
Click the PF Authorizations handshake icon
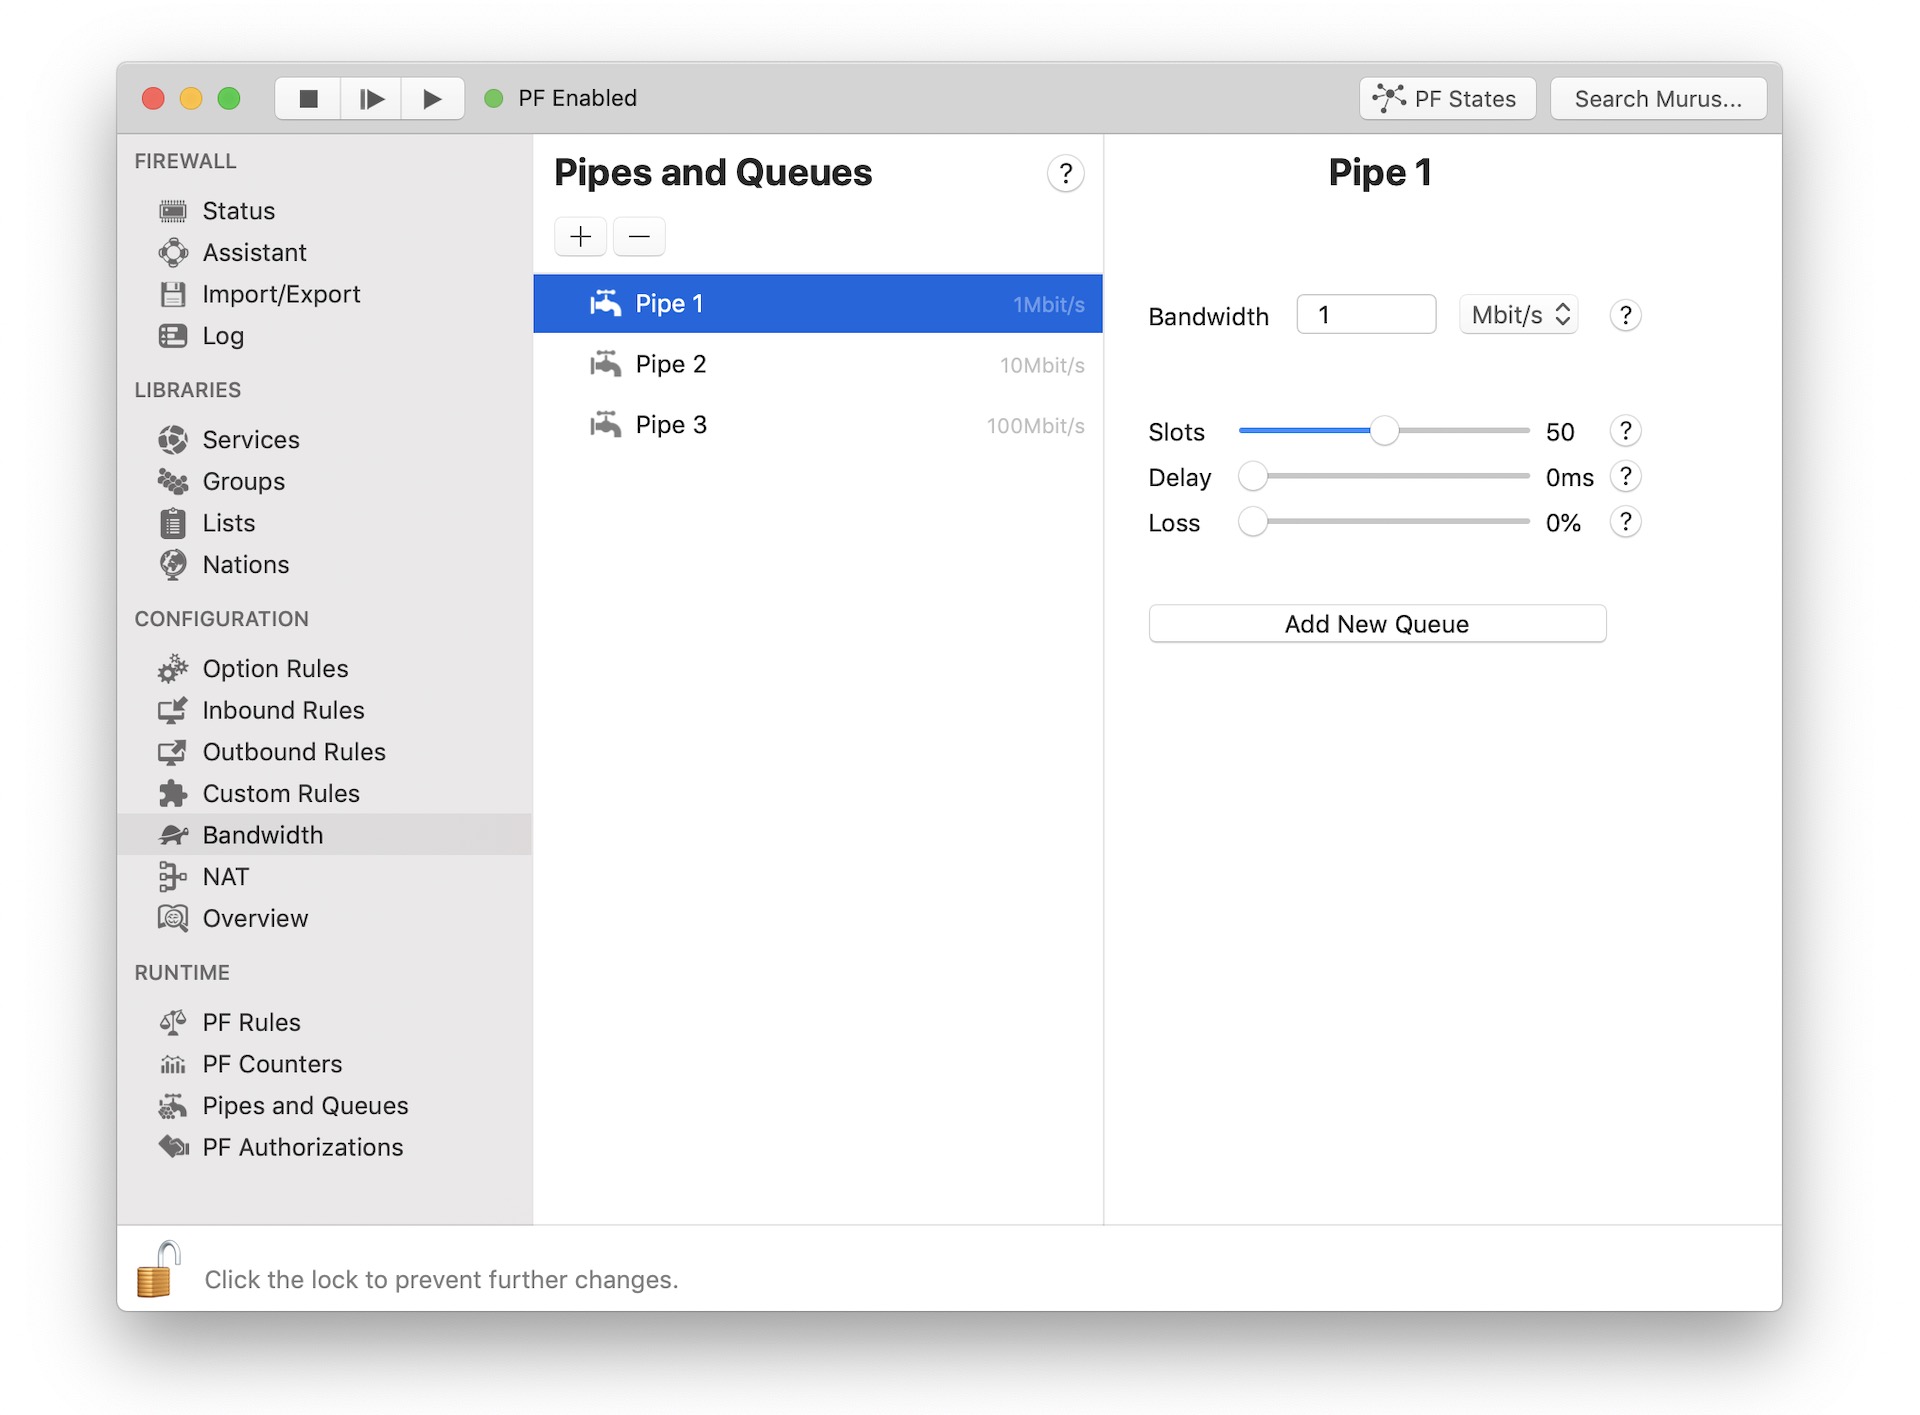173,1148
